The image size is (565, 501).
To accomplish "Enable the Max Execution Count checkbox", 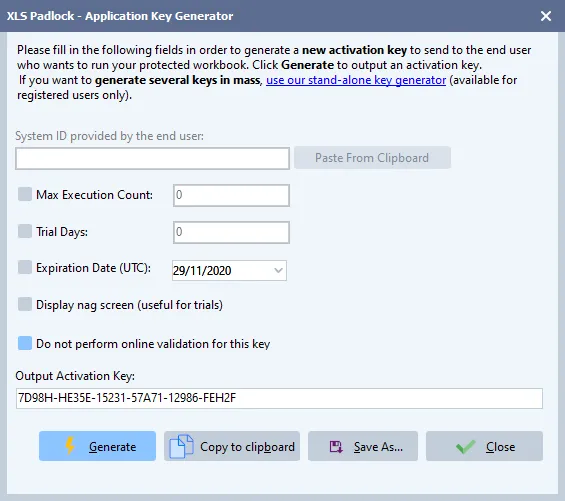I will click(25, 194).
